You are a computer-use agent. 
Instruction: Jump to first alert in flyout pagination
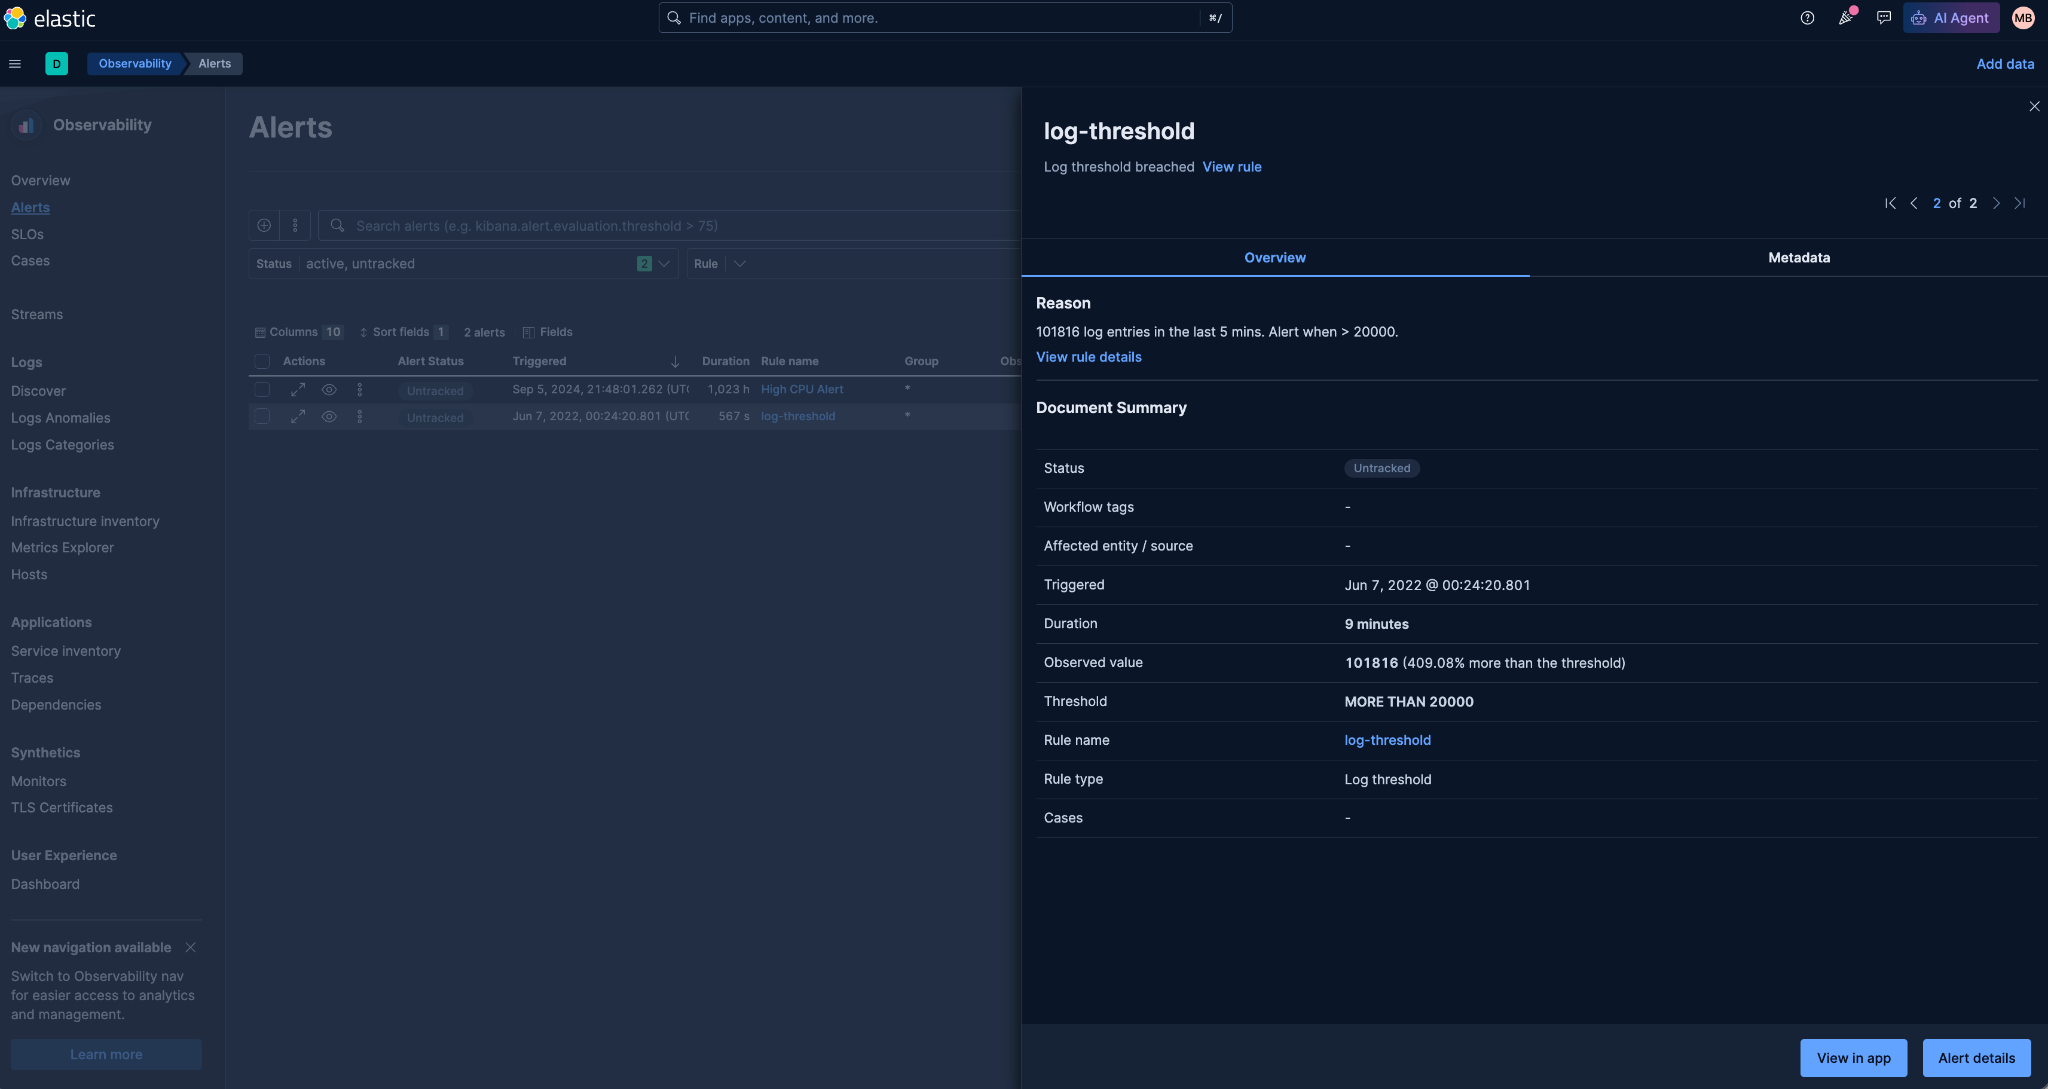pos(1890,203)
